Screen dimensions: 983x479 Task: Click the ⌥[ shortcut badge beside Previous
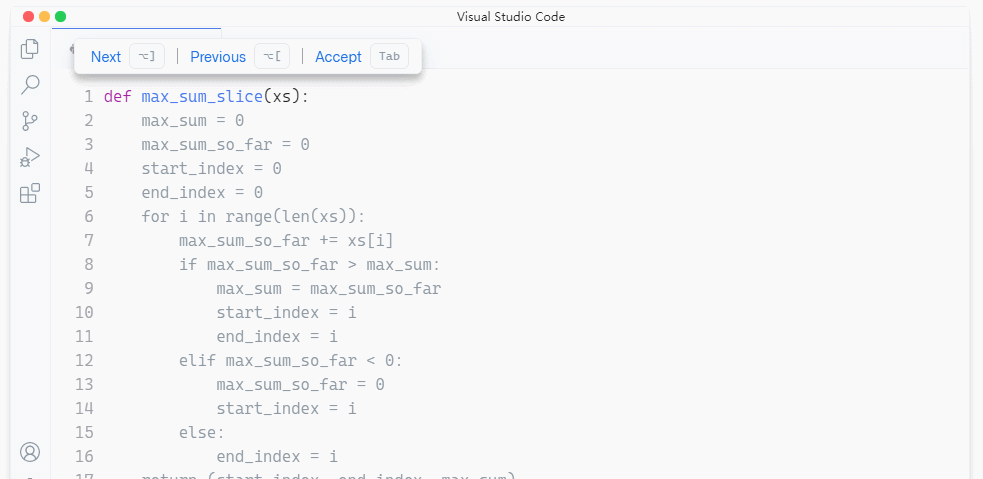272,57
